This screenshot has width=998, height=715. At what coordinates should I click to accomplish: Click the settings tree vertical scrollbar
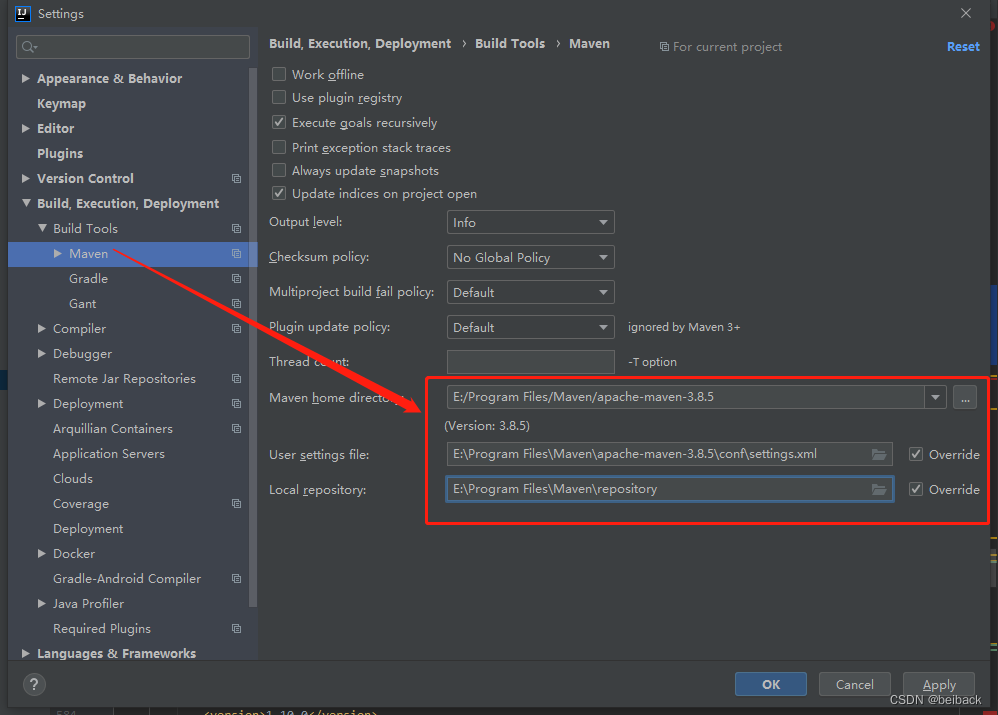pyautogui.click(x=253, y=337)
